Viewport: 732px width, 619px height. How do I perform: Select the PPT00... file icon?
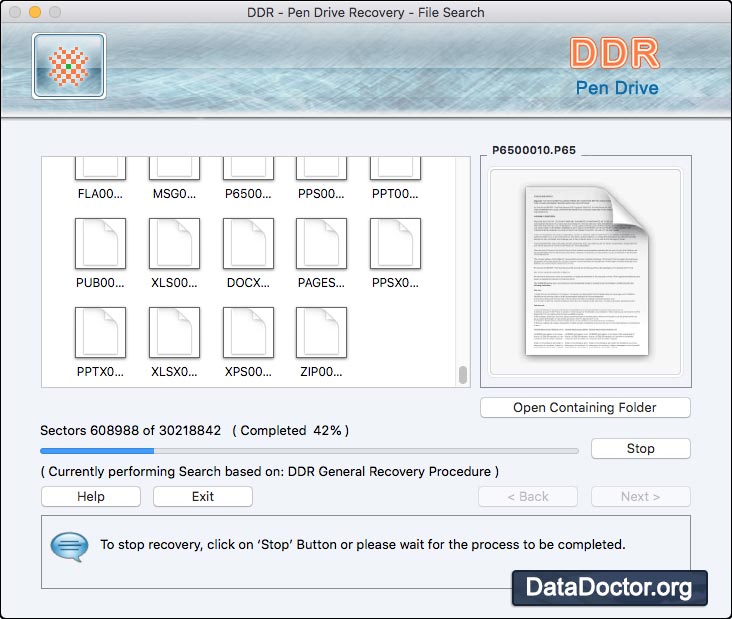395,169
